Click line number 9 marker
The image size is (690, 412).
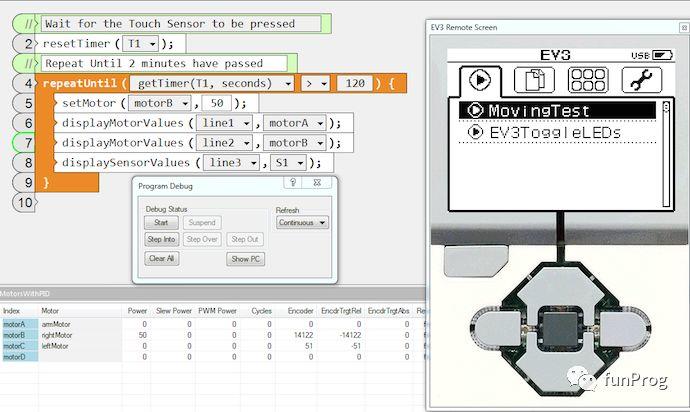point(25,182)
